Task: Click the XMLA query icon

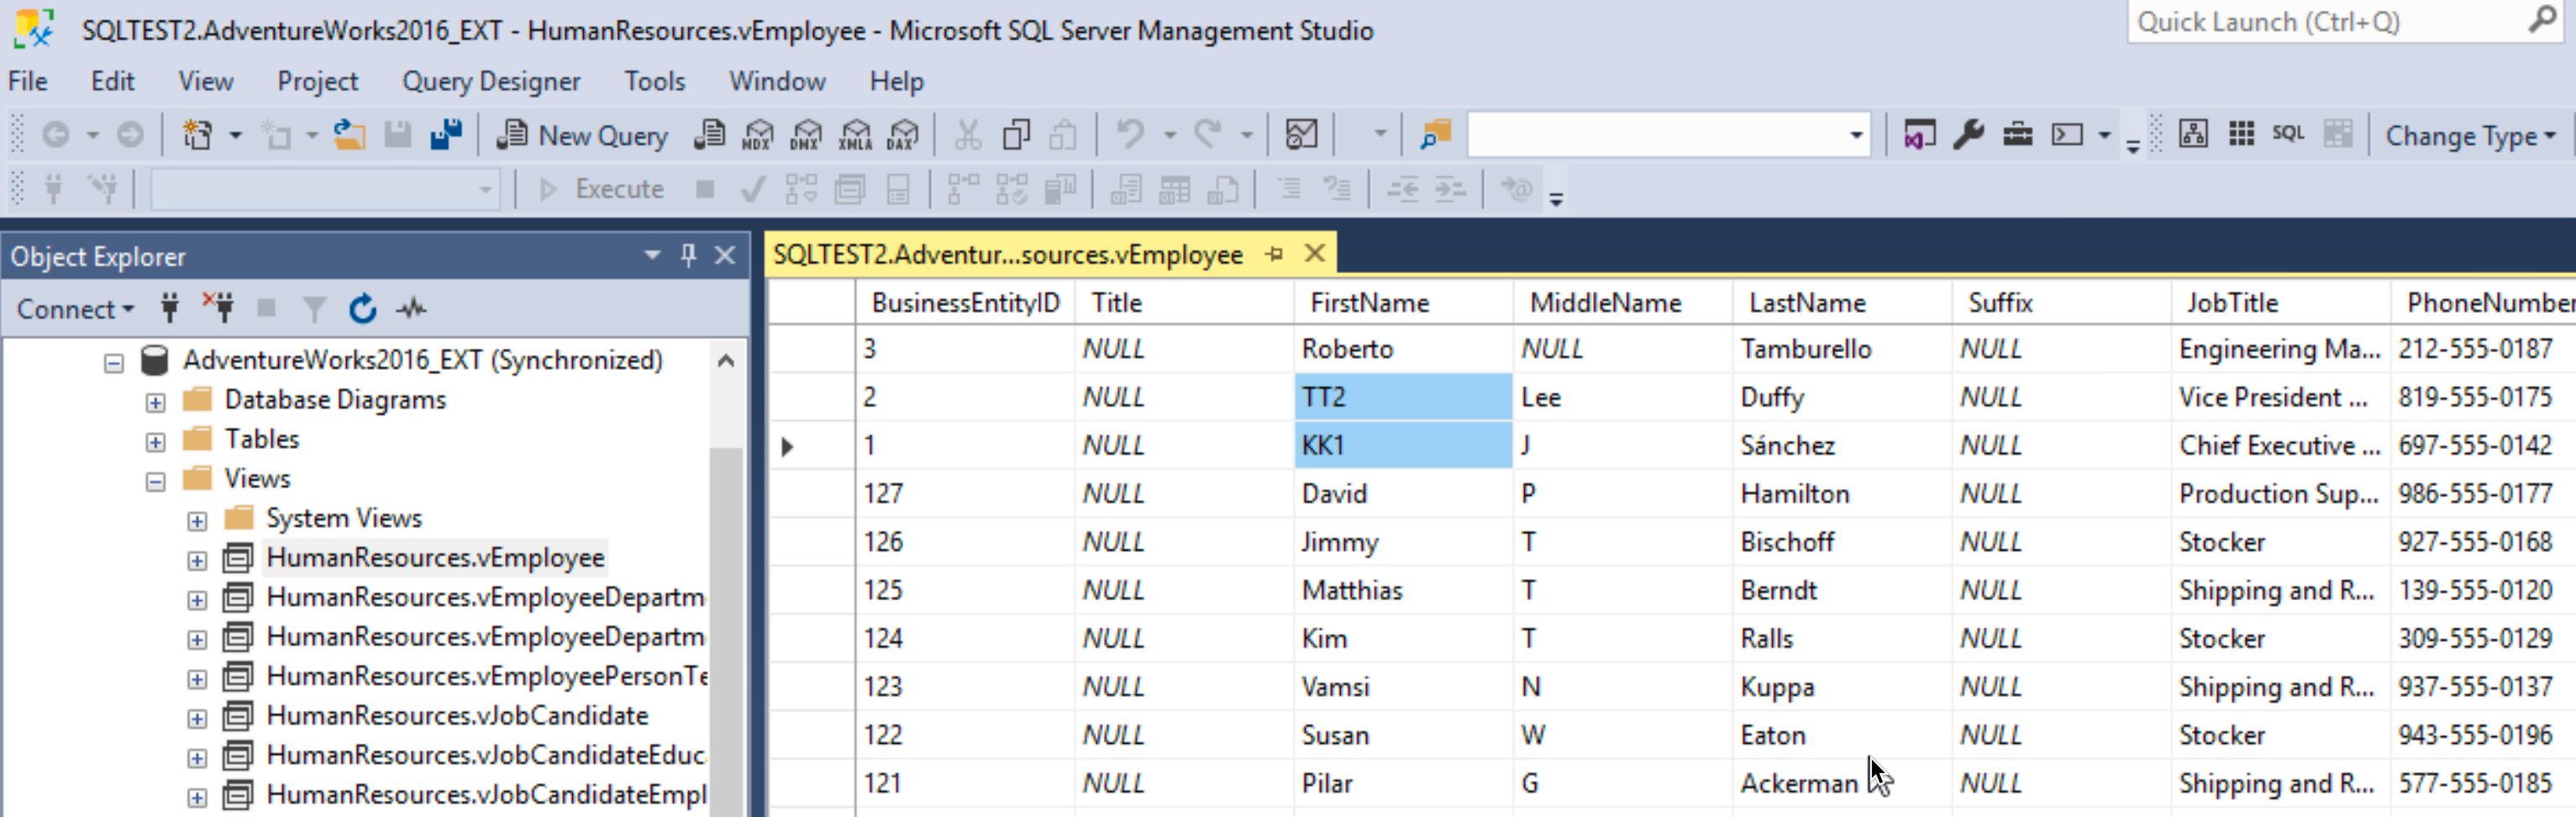Action: point(855,135)
